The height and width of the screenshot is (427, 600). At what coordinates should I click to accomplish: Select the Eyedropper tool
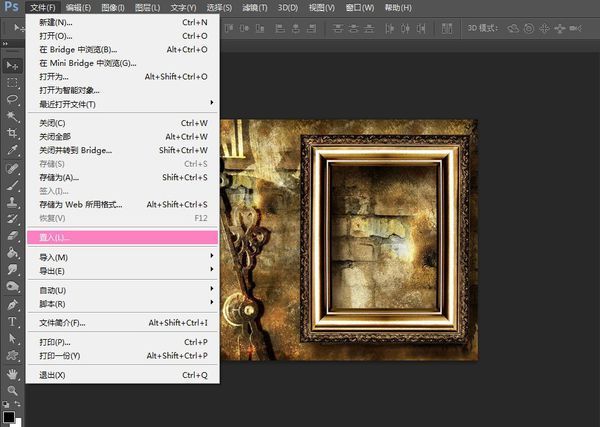(x=12, y=150)
